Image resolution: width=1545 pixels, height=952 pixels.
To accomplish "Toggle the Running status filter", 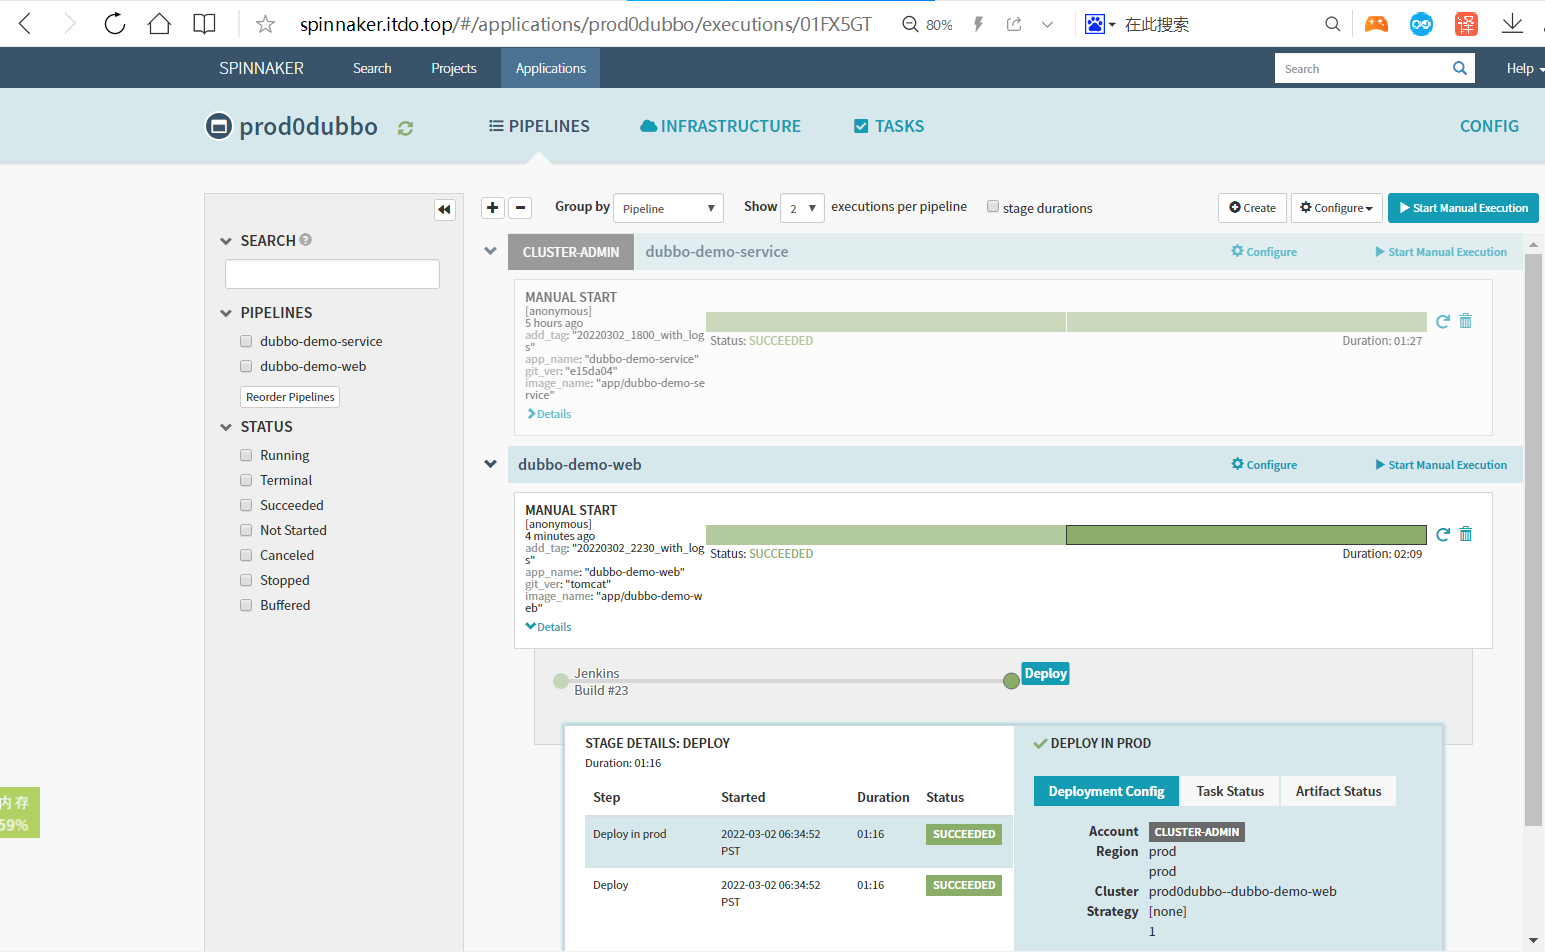I will [x=246, y=455].
